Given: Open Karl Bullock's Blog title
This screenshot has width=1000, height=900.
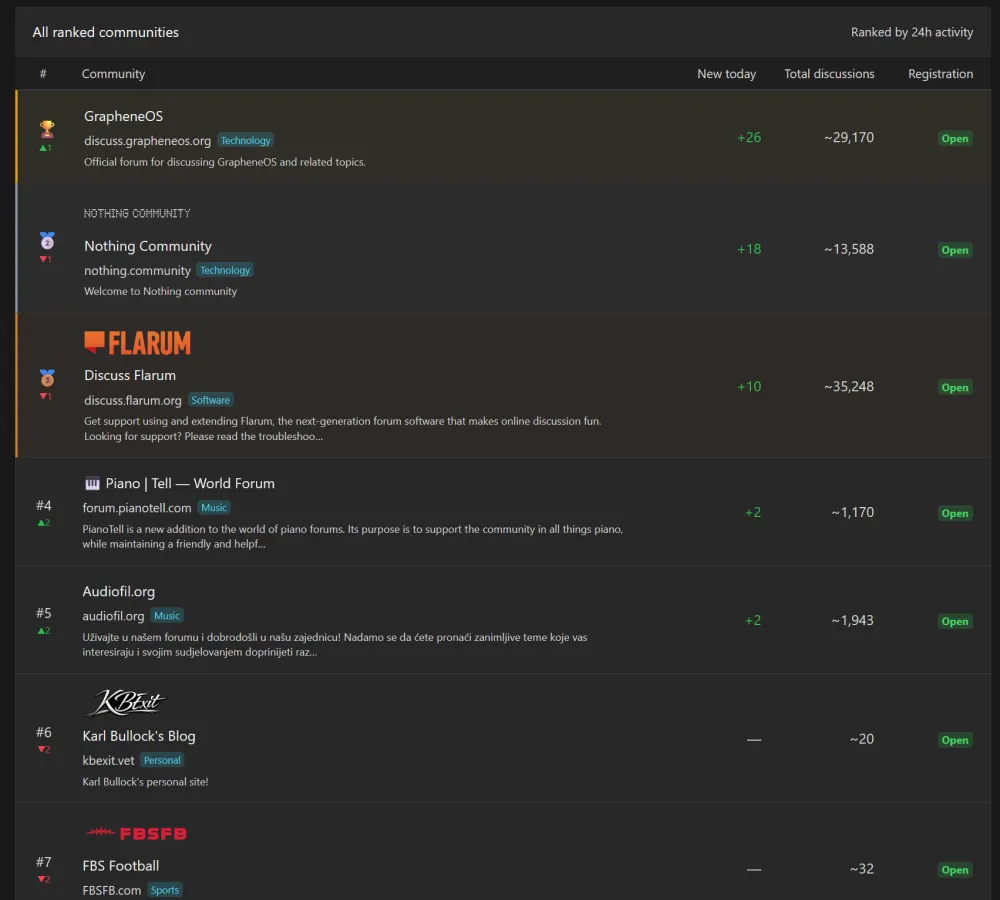Looking at the screenshot, I should tap(139, 735).
